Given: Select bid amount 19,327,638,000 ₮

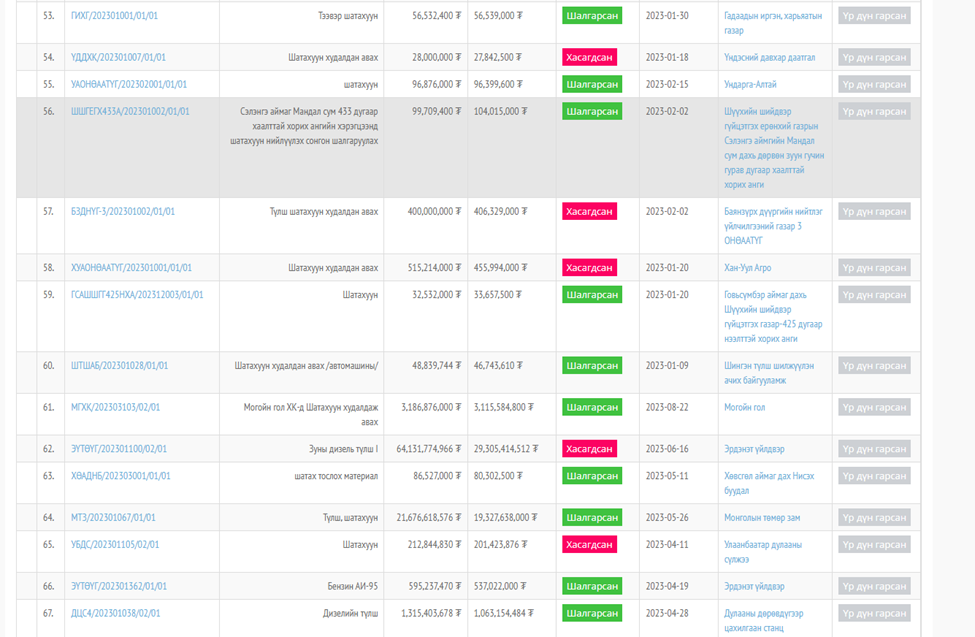Looking at the screenshot, I should [x=506, y=518].
